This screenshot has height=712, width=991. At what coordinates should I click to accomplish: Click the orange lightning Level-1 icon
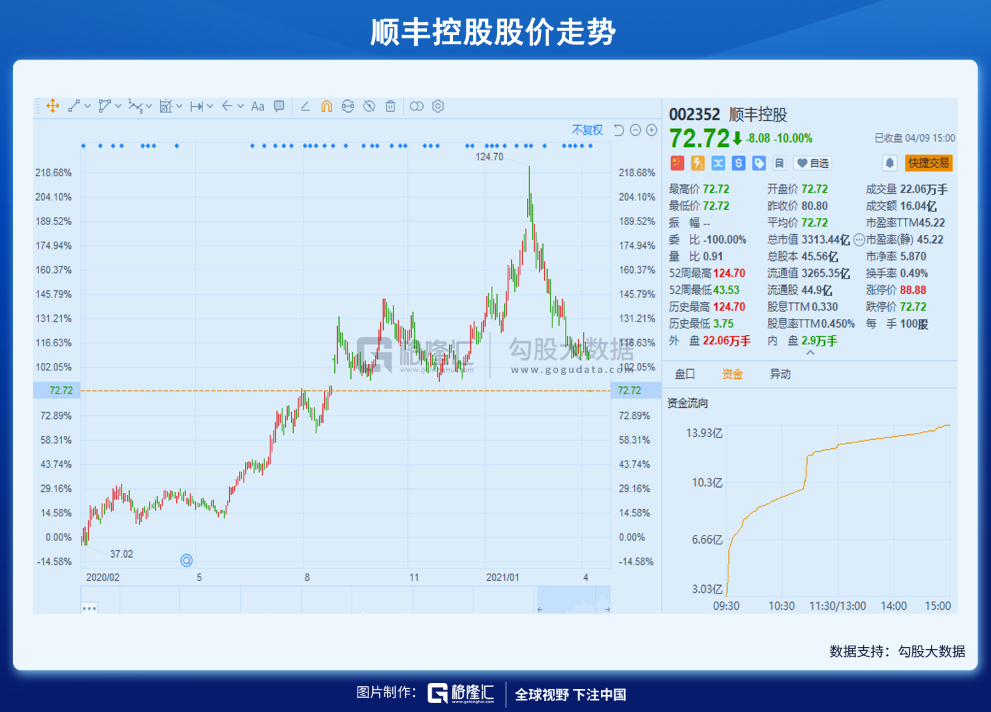point(698,163)
